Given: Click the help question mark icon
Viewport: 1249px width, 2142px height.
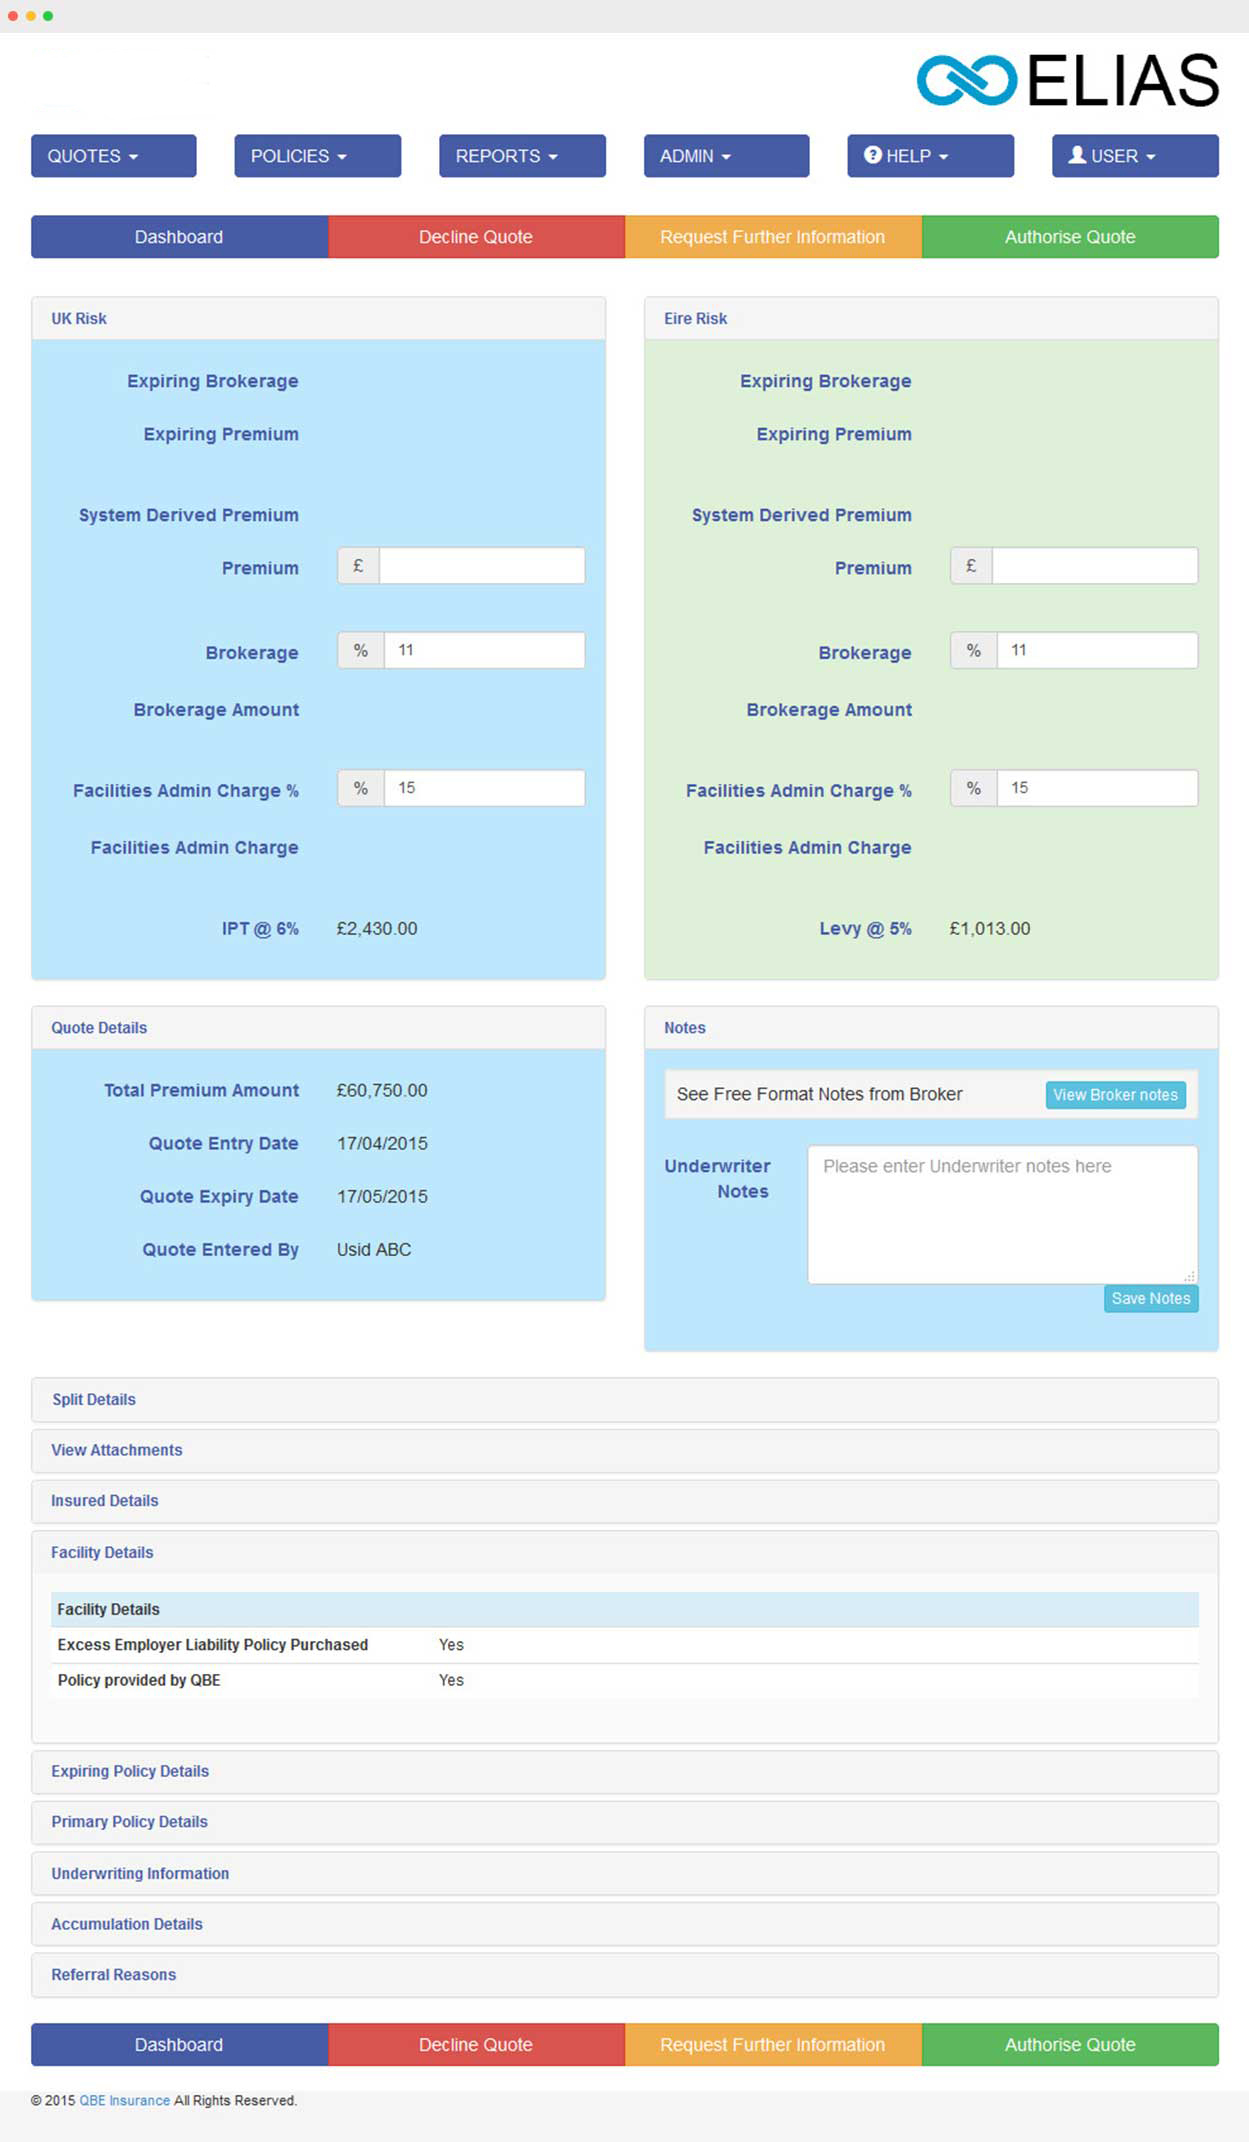Looking at the screenshot, I should tap(872, 155).
